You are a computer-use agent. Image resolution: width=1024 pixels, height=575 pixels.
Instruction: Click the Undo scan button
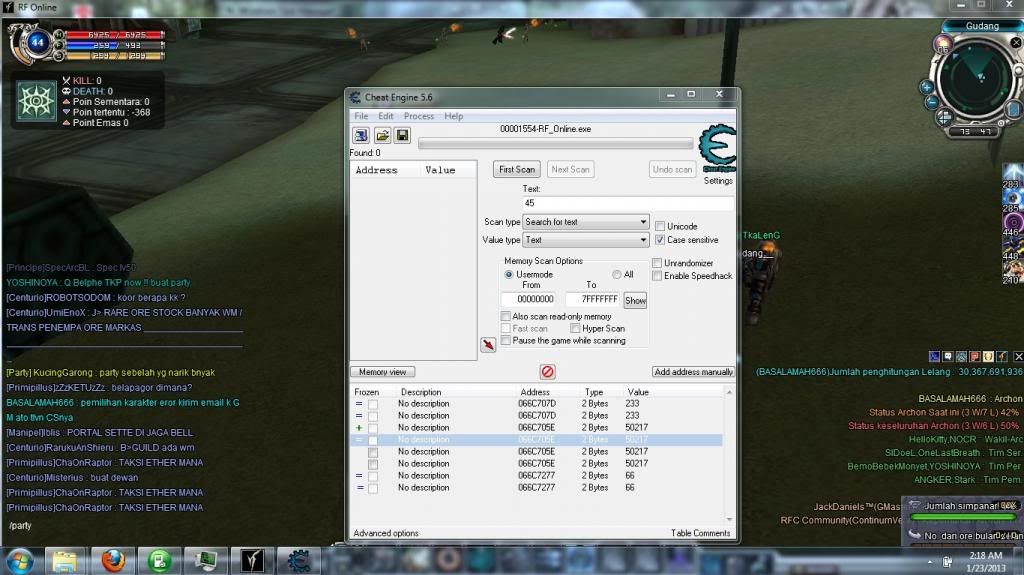coord(672,169)
